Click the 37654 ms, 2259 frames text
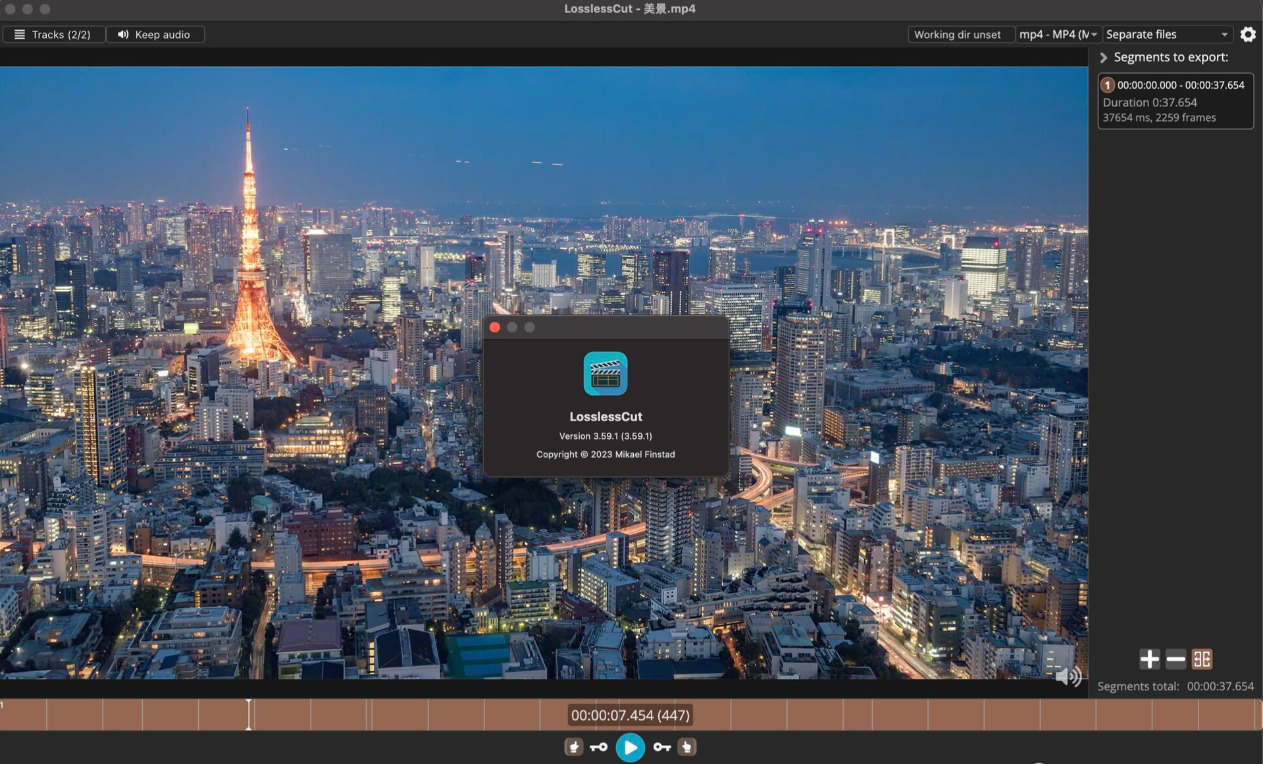Image resolution: width=1263 pixels, height=764 pixels. 1159,117
